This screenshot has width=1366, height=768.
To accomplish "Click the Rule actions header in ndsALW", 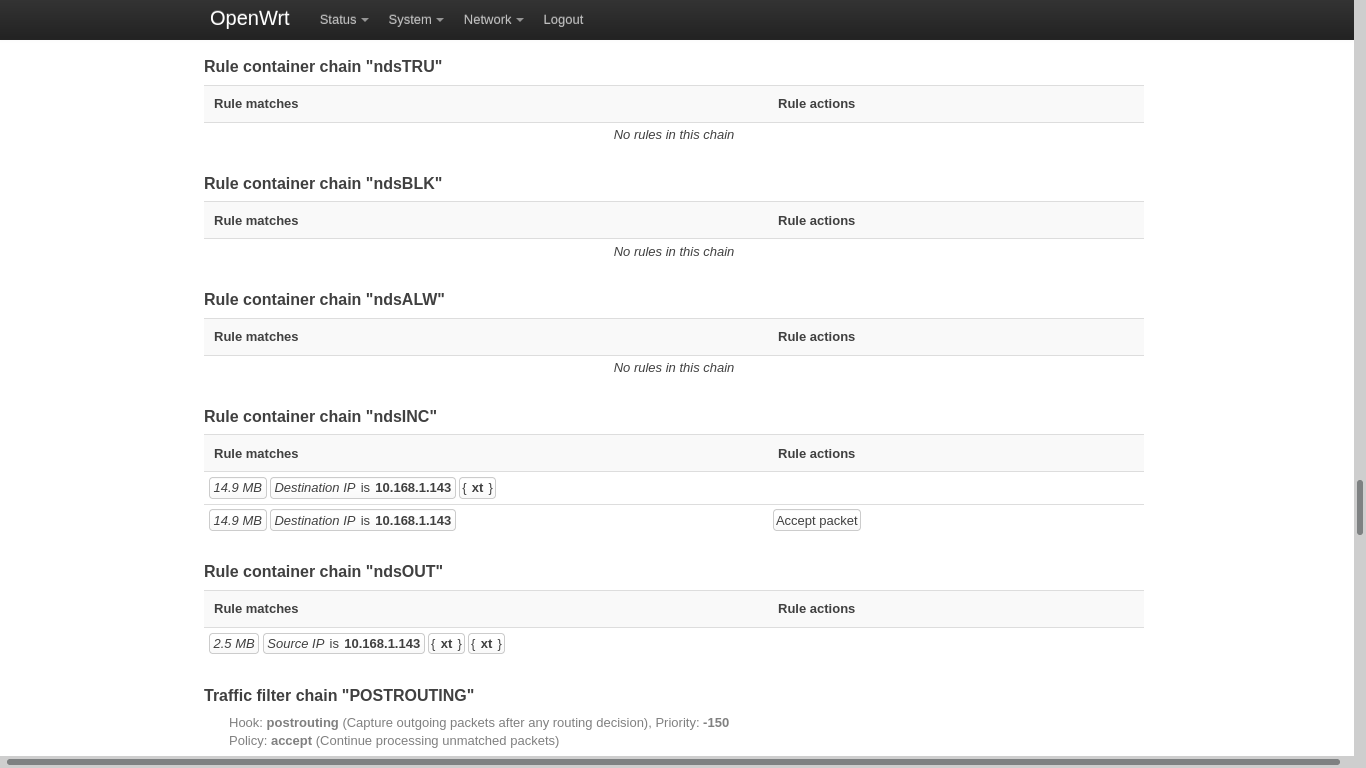I will (816, 336).
